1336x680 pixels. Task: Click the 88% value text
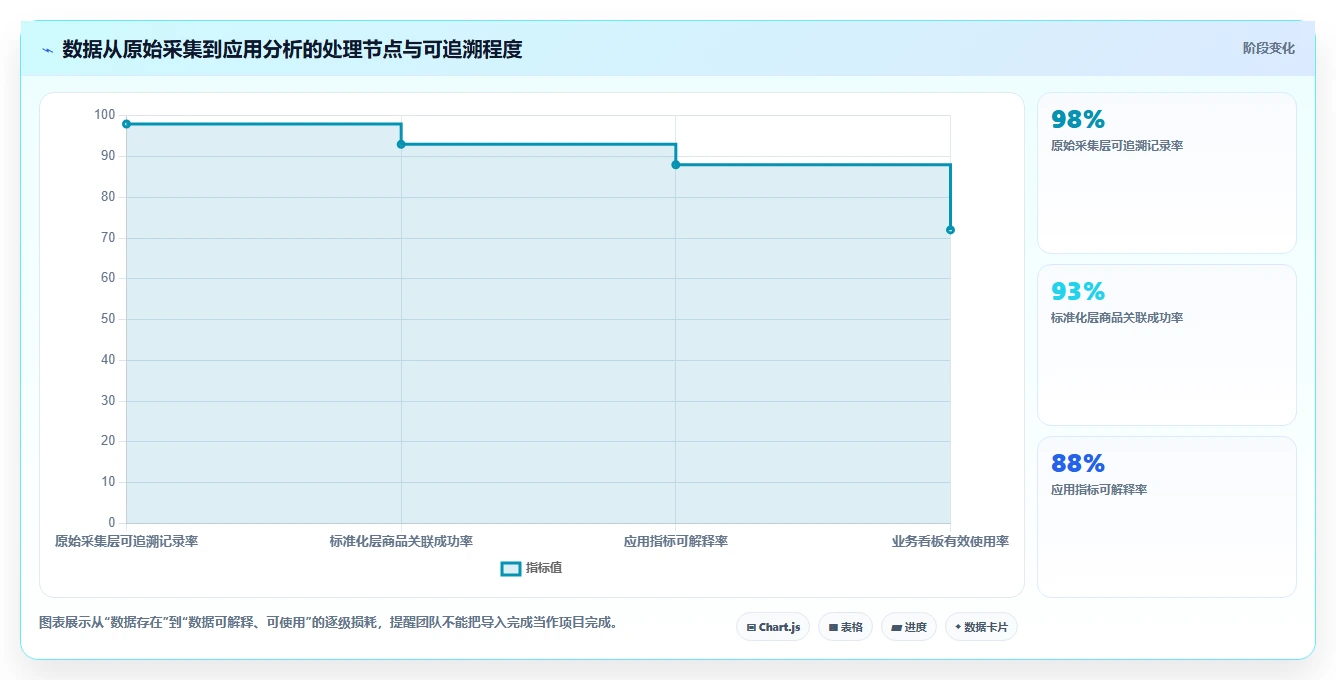pyautogui.click(x=1078, y=463)
